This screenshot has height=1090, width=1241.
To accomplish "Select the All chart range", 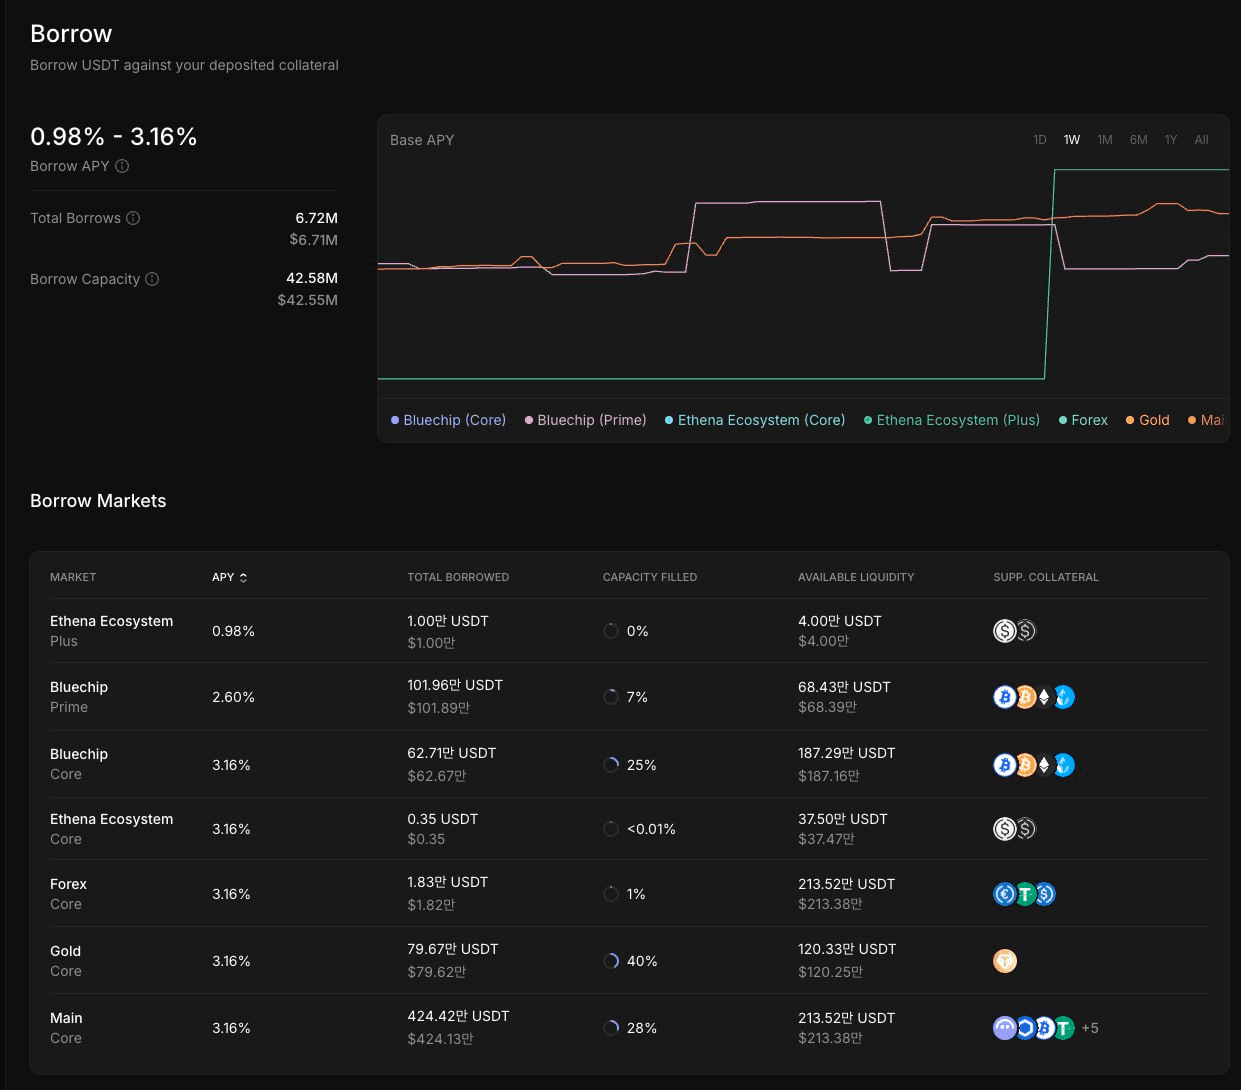I will pyautogui.click(x=1202, y=140).
